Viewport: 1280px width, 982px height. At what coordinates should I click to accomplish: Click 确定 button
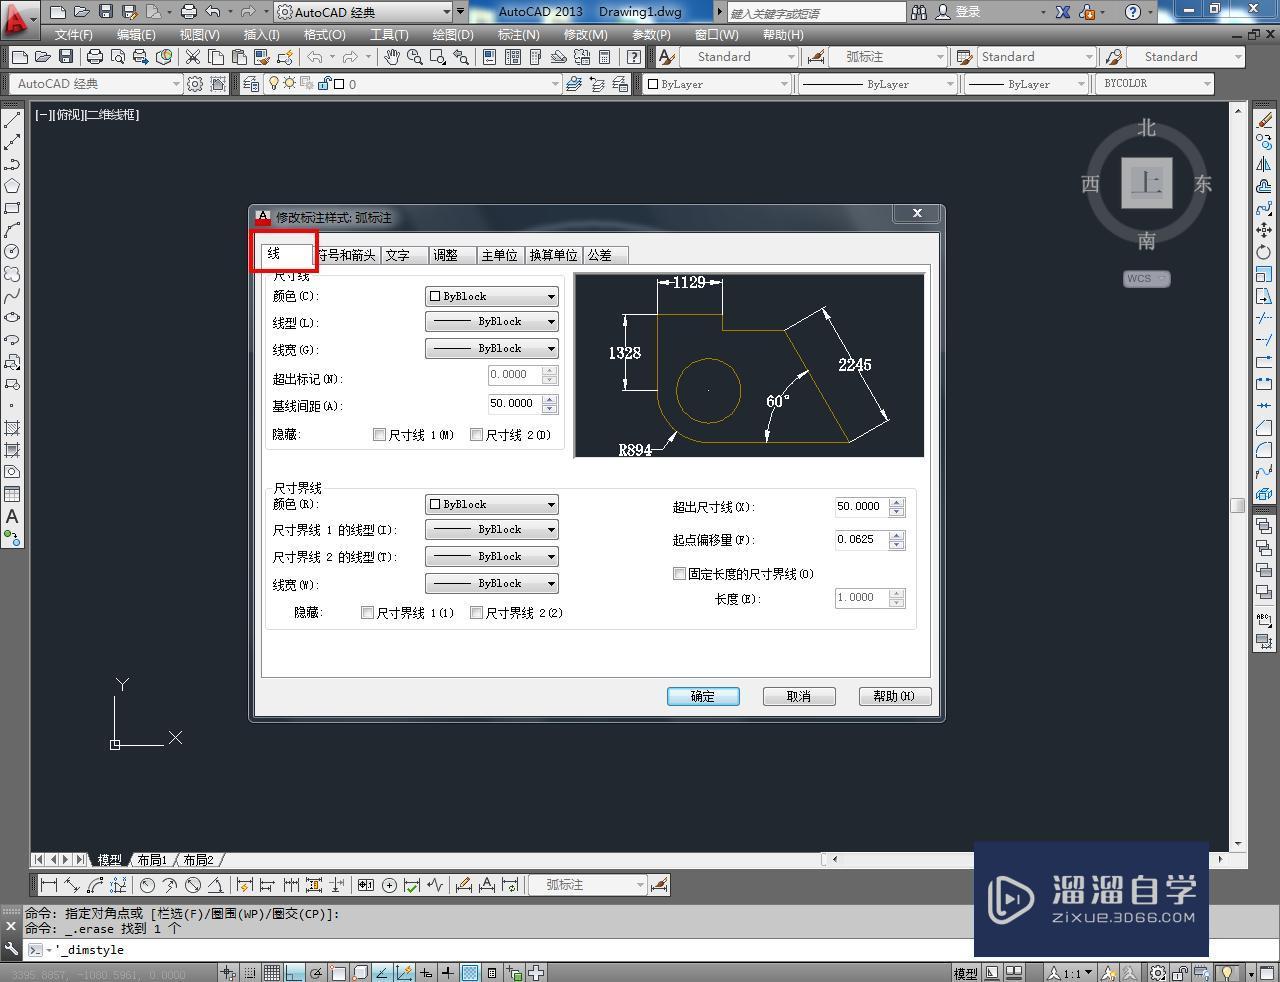pos(703,696)
